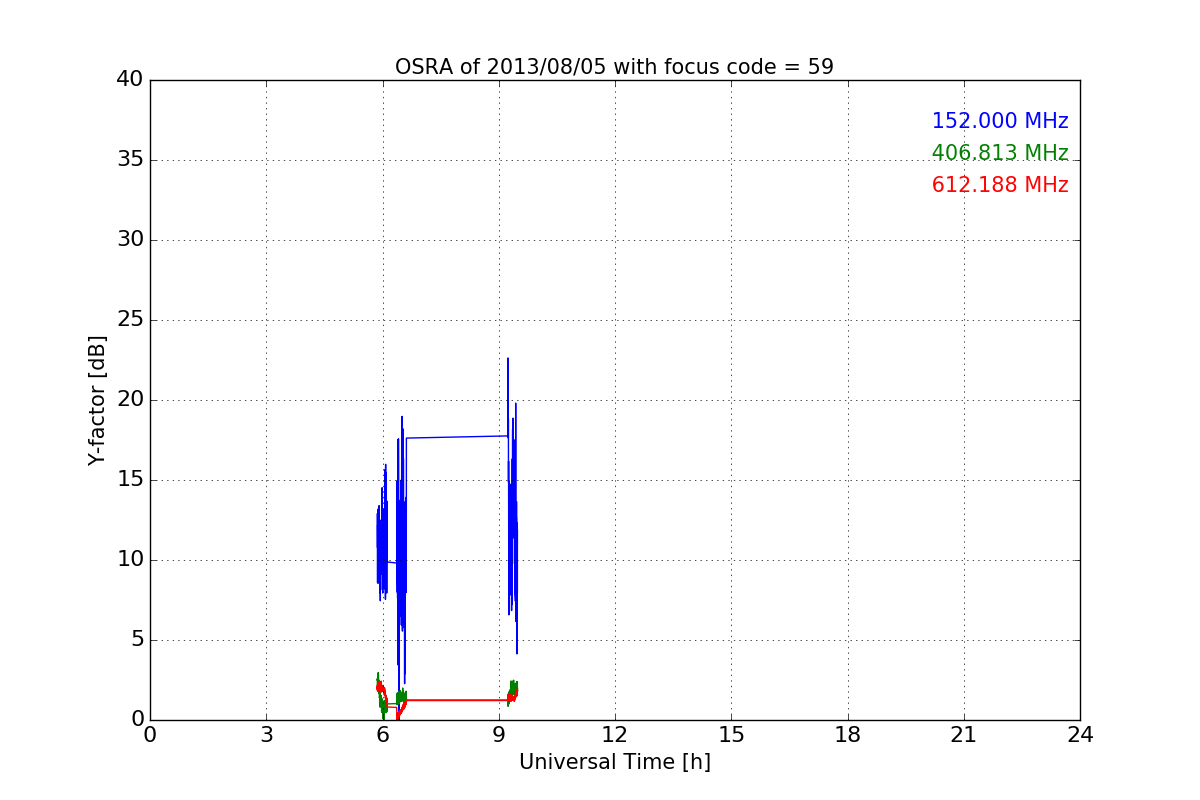This screenshot has height=800, width=1200.
Task: Click the flat red line between hours 6.6 and 9.2
Action: pos(457,700)
